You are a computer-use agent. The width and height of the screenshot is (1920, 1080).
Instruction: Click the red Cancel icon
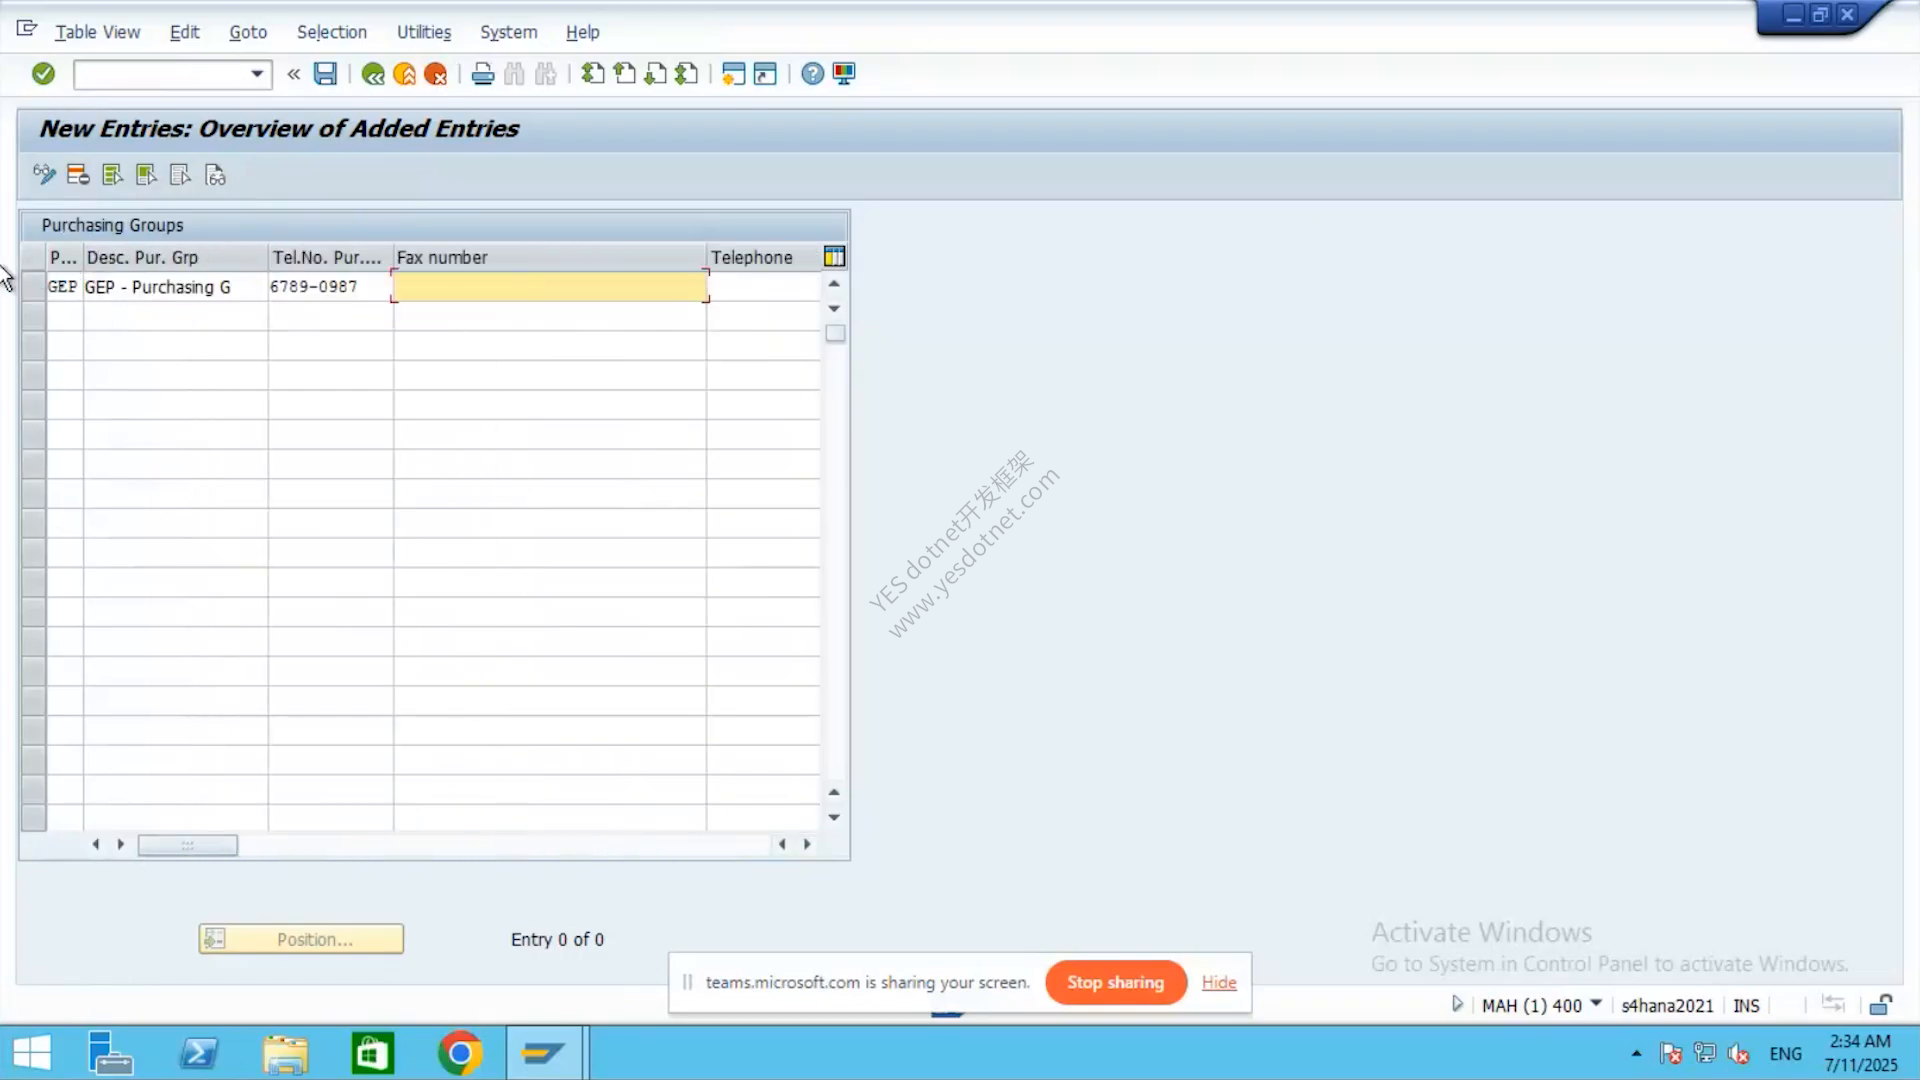435,73
